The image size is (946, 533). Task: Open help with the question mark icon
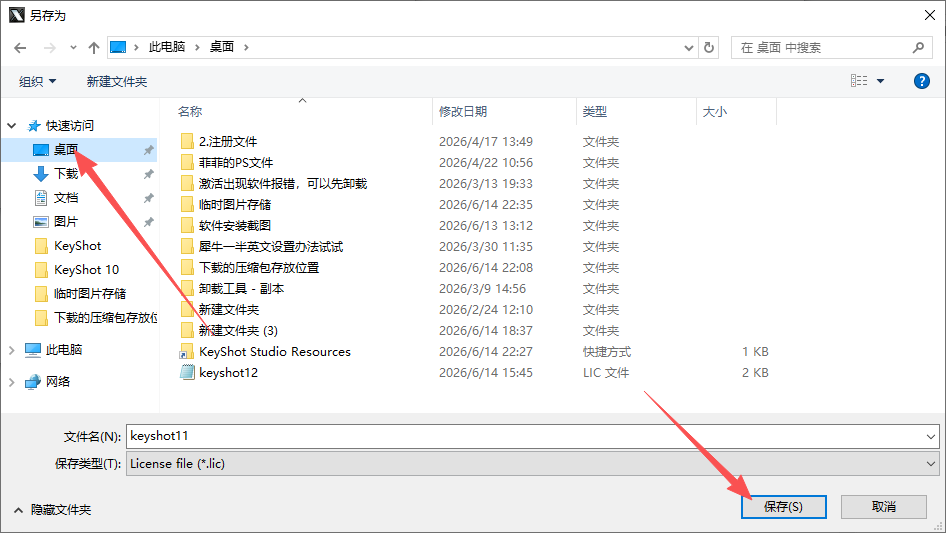click(921, 81)
